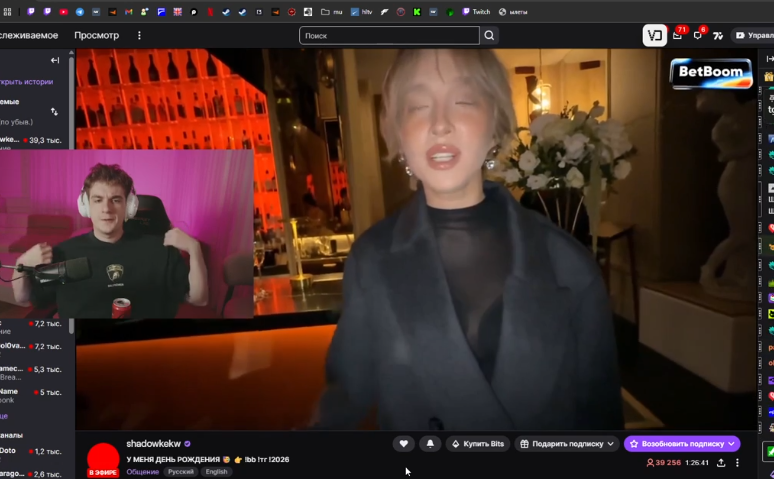Open the Управление creator dashboard button
This screenshot has width=774, height=479.
point(754,36)
